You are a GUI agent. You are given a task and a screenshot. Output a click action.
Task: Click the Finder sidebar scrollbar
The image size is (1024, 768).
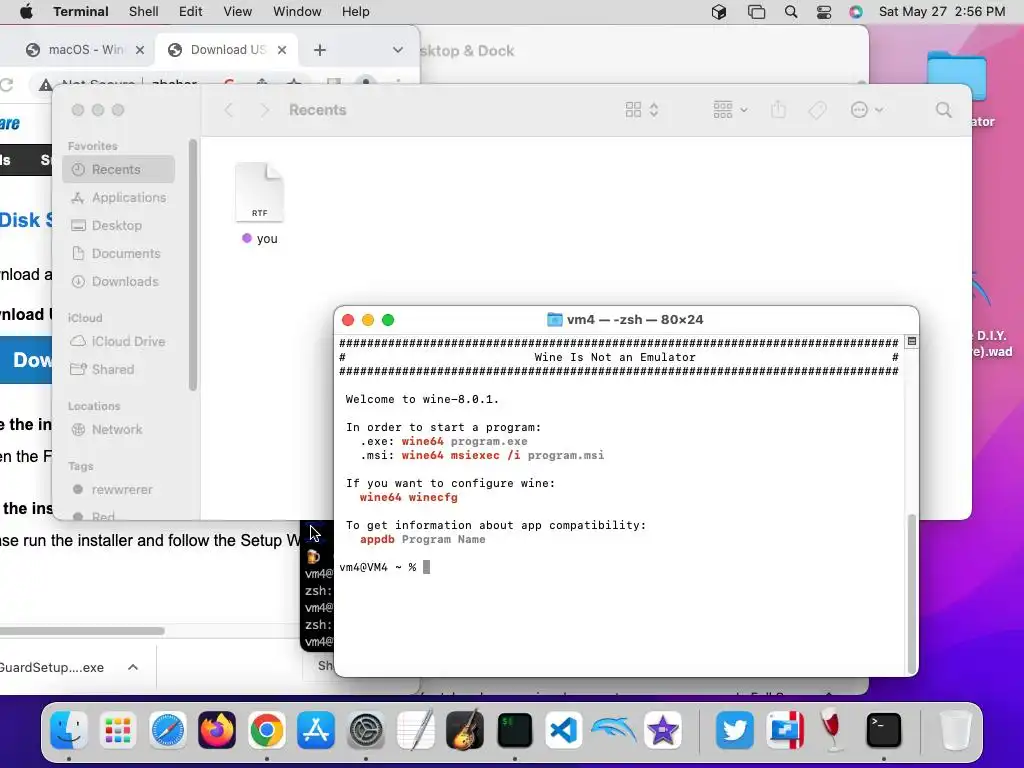193,264
